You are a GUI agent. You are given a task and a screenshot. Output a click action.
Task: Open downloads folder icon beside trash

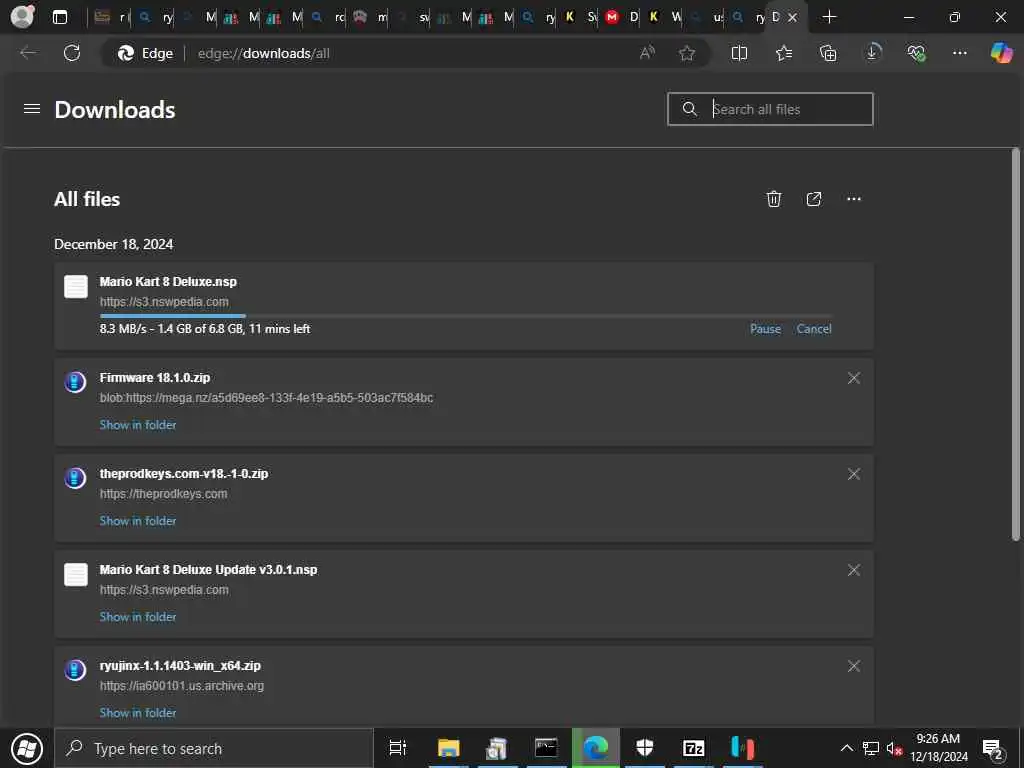pyautogui.click(x=814, y=199)
